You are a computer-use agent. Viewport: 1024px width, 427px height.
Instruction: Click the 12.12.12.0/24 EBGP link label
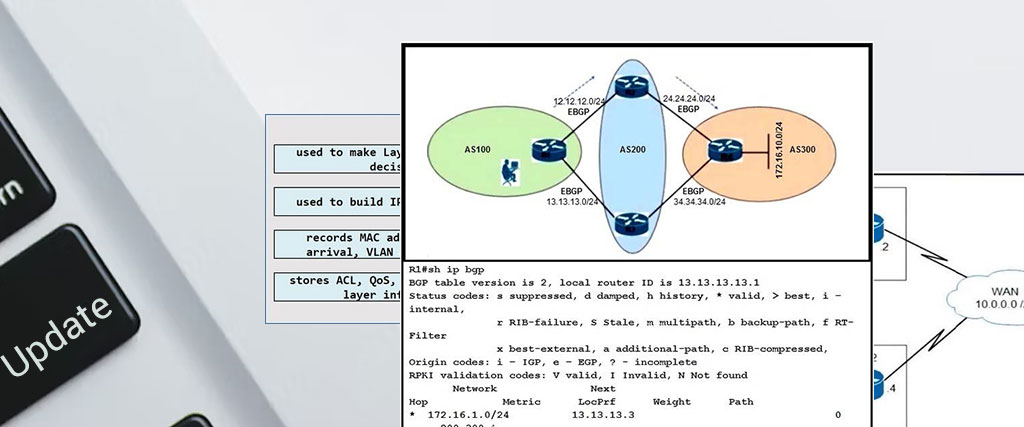pos(581,105)
